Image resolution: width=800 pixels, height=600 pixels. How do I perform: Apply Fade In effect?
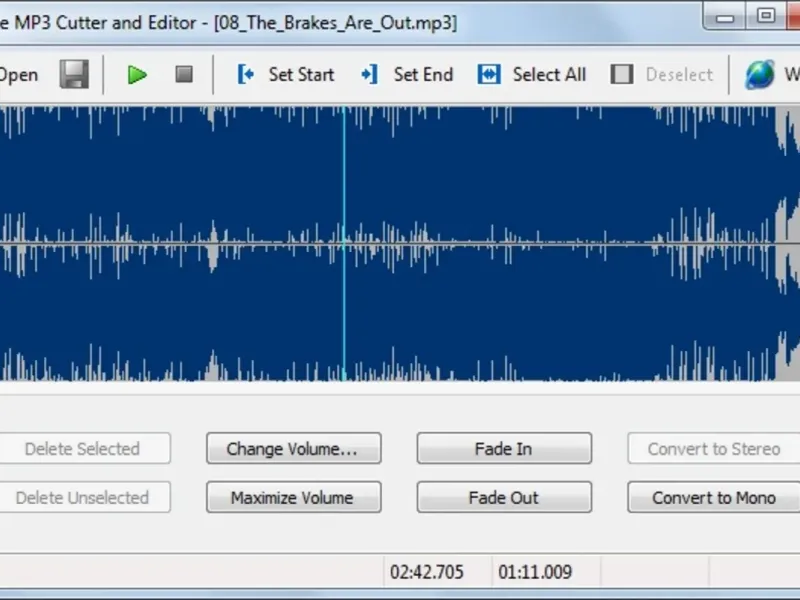(504, 448)
